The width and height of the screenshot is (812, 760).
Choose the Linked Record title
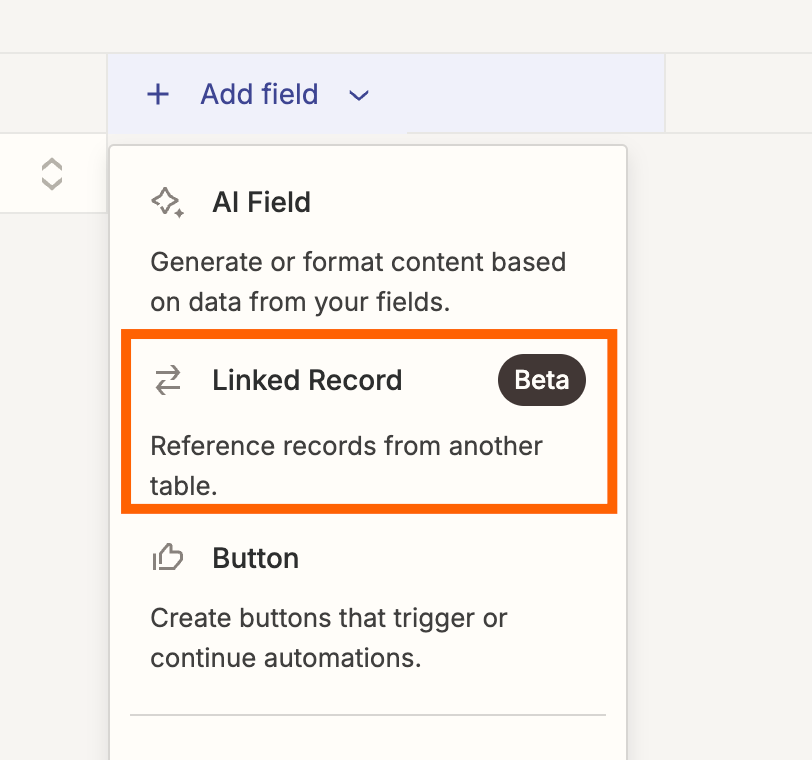pos(307,381)
